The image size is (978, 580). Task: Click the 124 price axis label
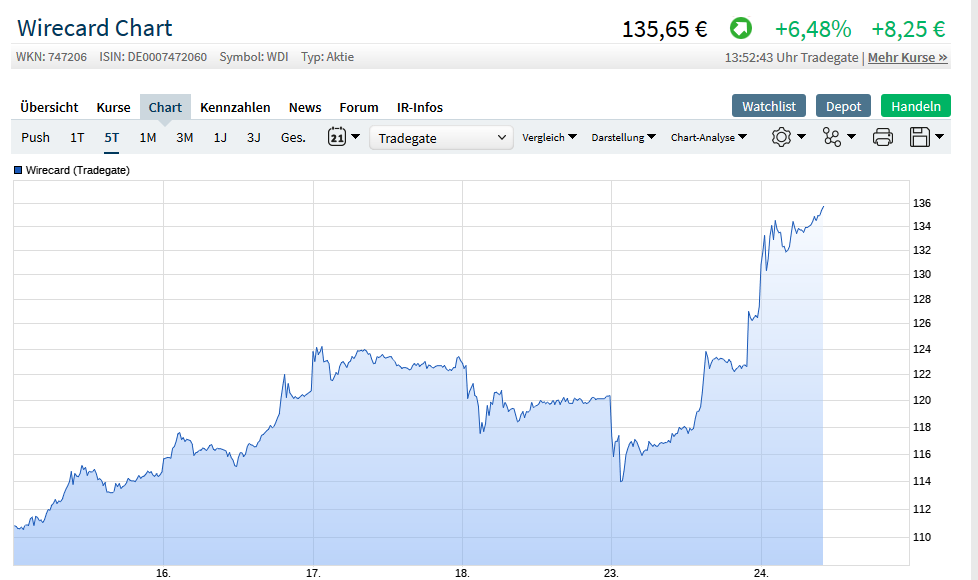[x=922, y=349]
